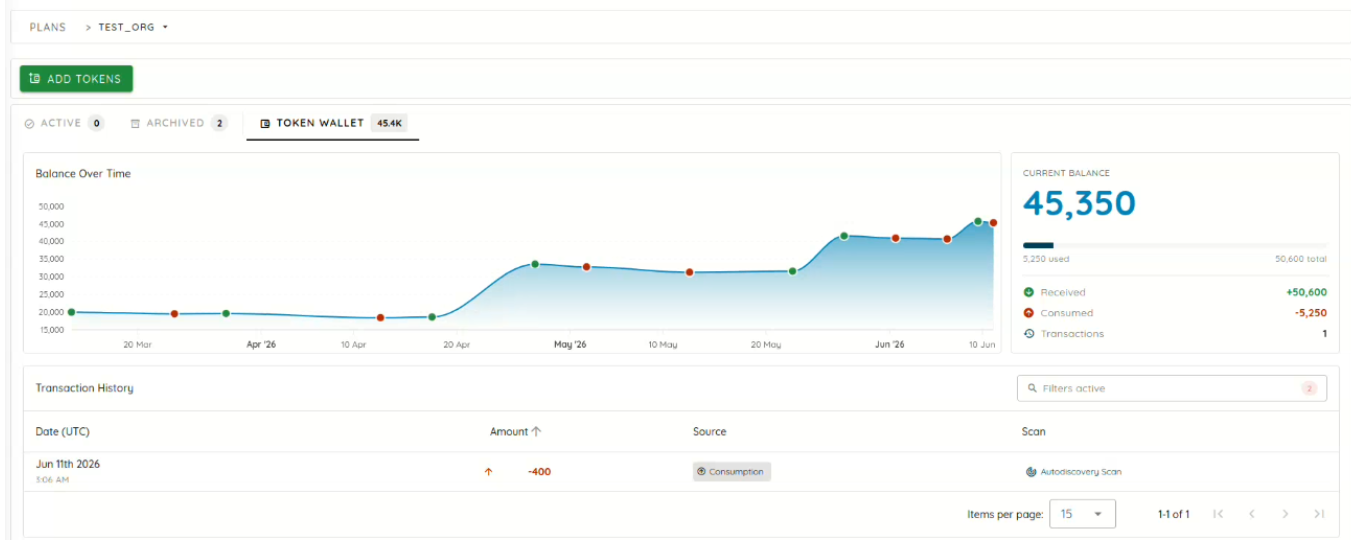Viewport: 1351px width, 547px height.
Task: Click the 45.4K badge on Token Wallet
Action: click(388, 123)
